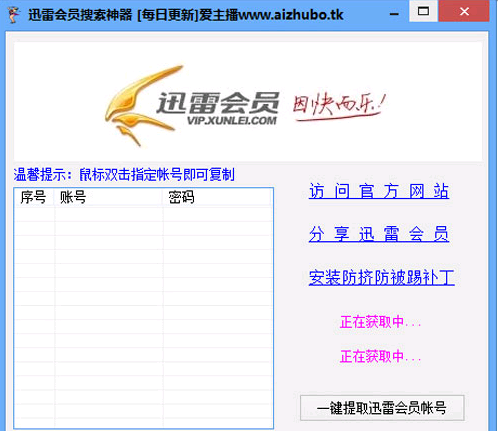Minimize the window
Image resolution: width=498 pixels, height=431 pixels.
click(x=394, y=14)
